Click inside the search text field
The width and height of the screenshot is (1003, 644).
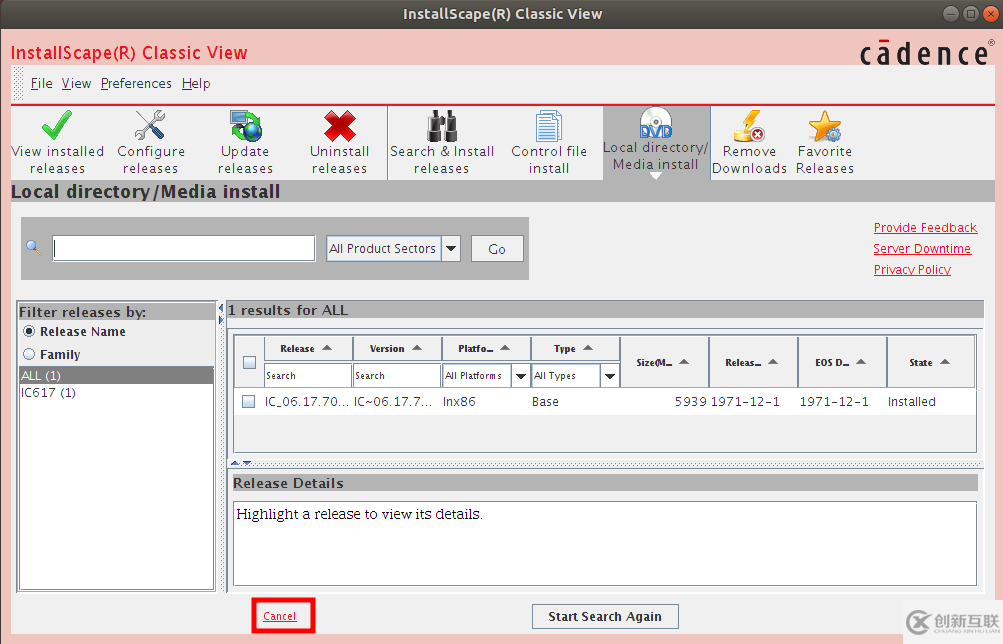pyautogui.click(x=183, y=248)
